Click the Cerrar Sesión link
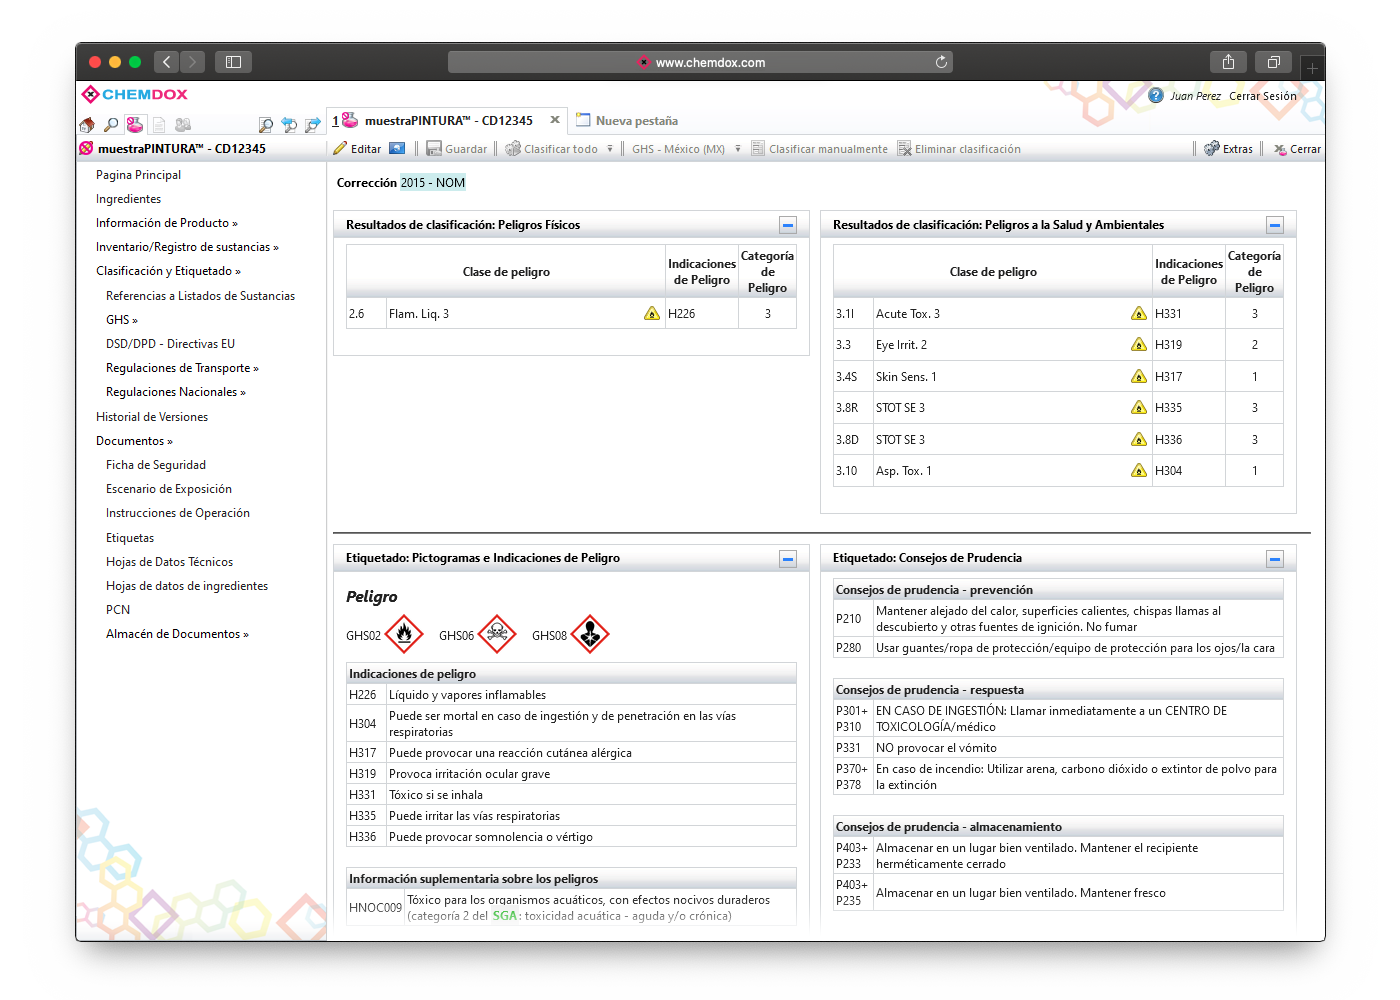This screenshot has width=1400, height=1000. point(1262,96)
